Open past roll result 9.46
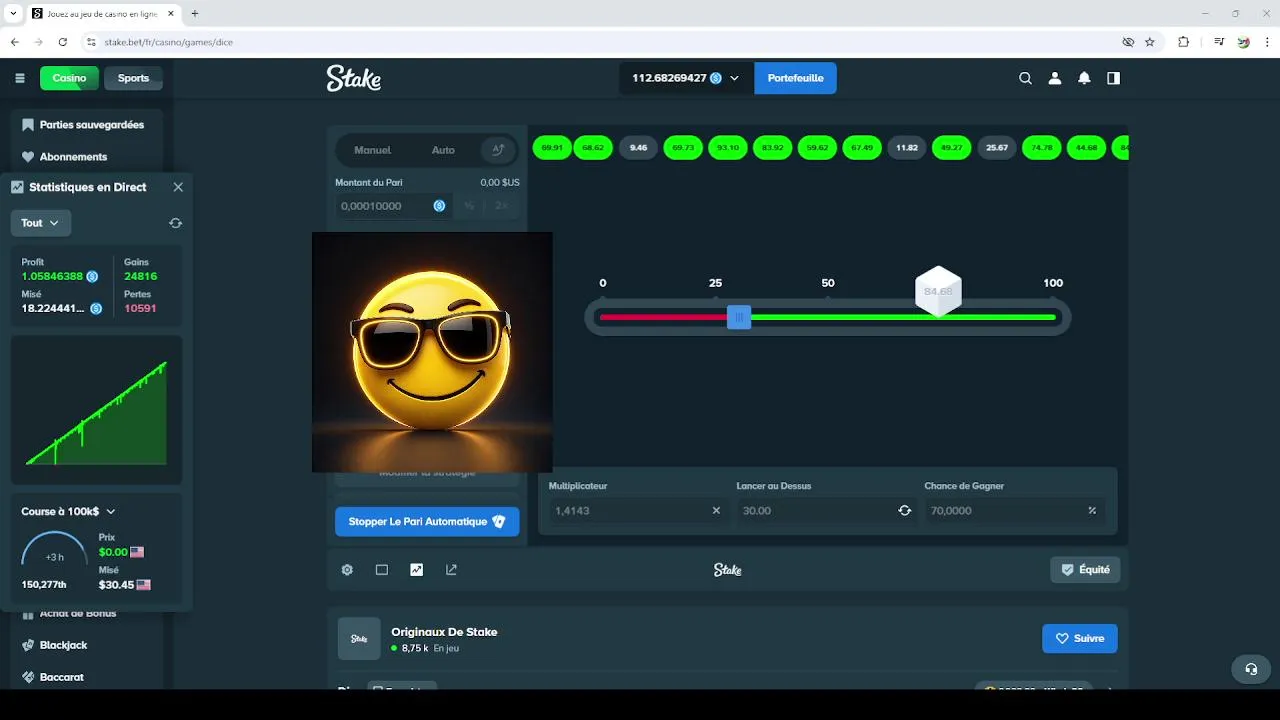1280x720 pixels. pos(639,147)
